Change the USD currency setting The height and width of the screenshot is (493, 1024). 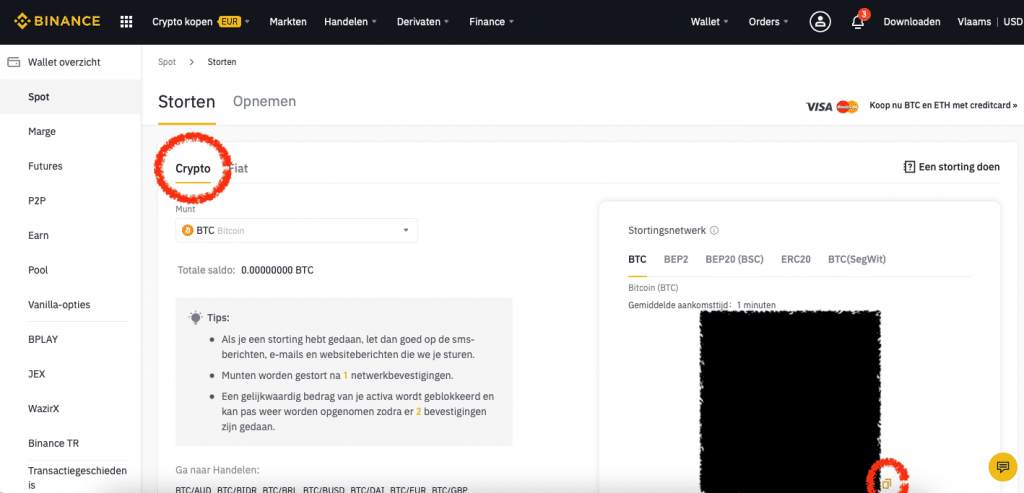1013,22
